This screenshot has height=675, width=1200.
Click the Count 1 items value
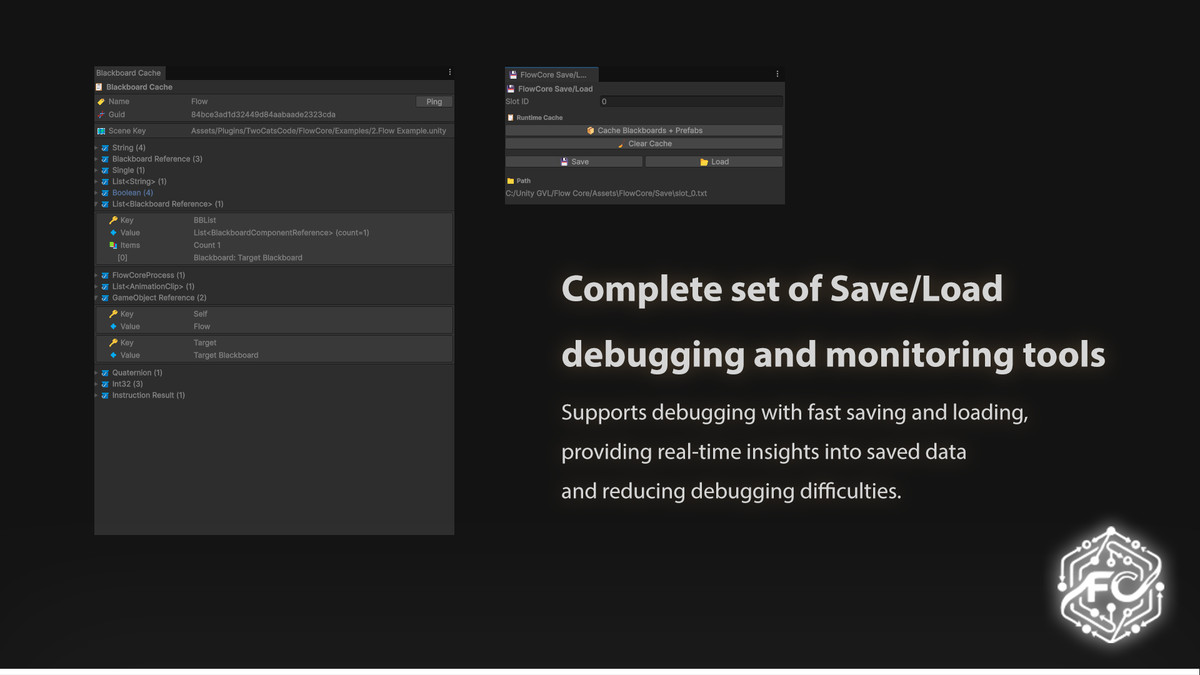tap(207, 245)
